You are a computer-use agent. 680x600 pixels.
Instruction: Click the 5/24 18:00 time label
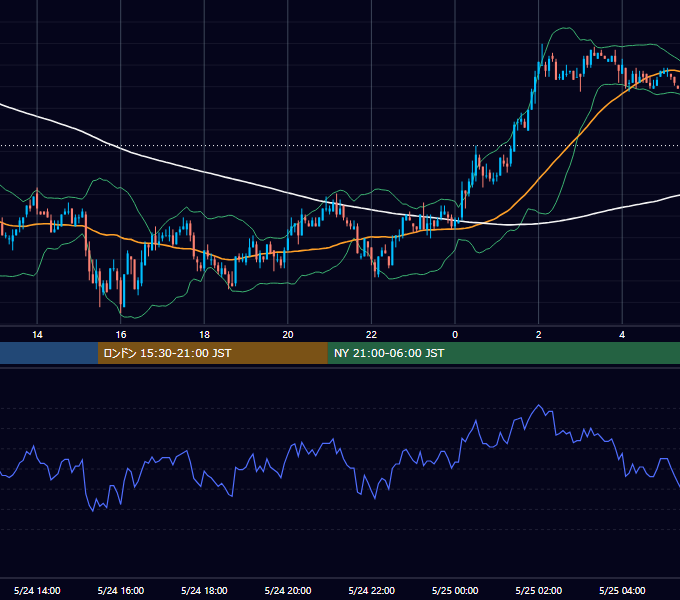tap(204, 590)
